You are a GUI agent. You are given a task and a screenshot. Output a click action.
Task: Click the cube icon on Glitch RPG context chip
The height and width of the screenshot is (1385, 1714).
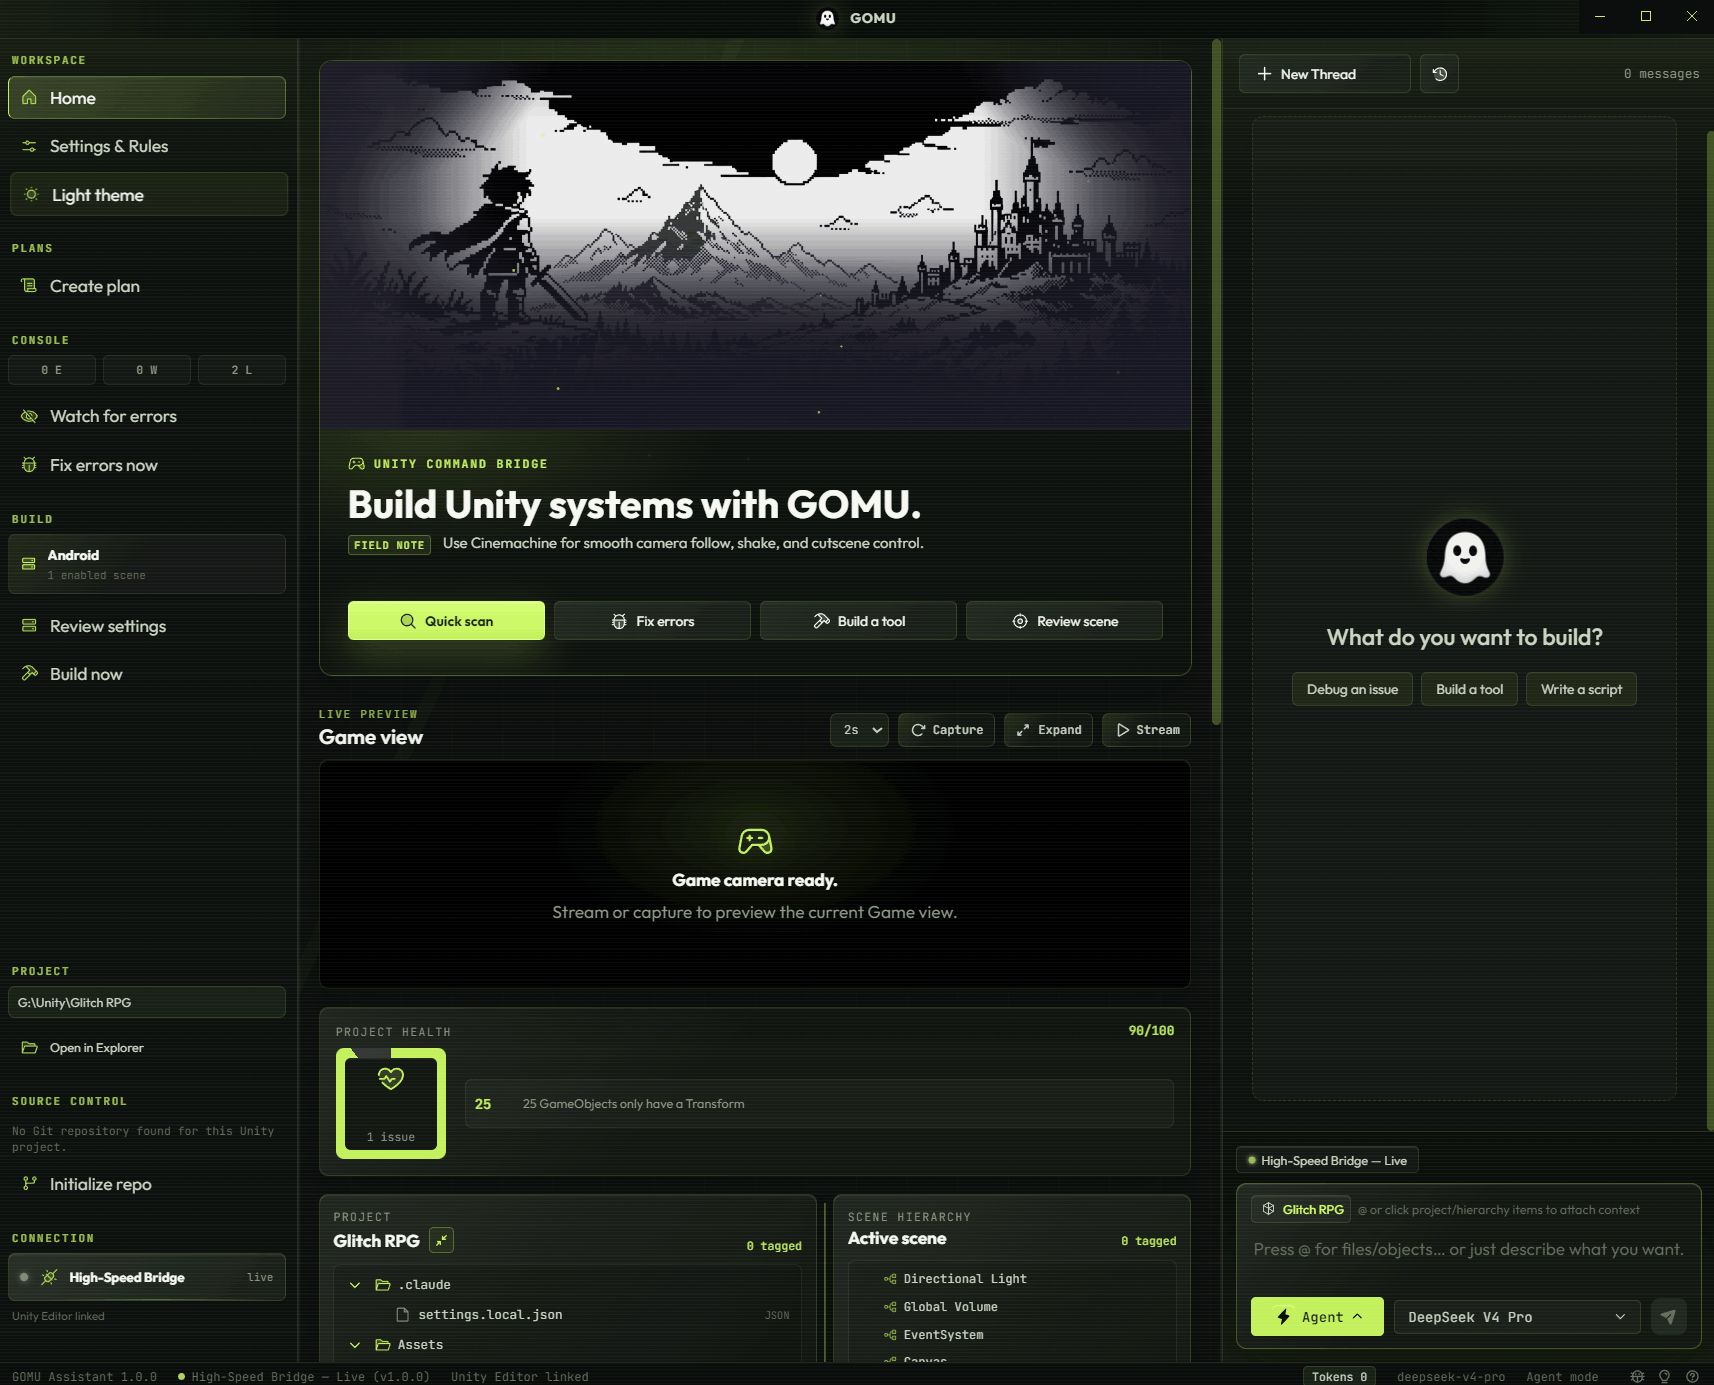pos(1268,1209)
